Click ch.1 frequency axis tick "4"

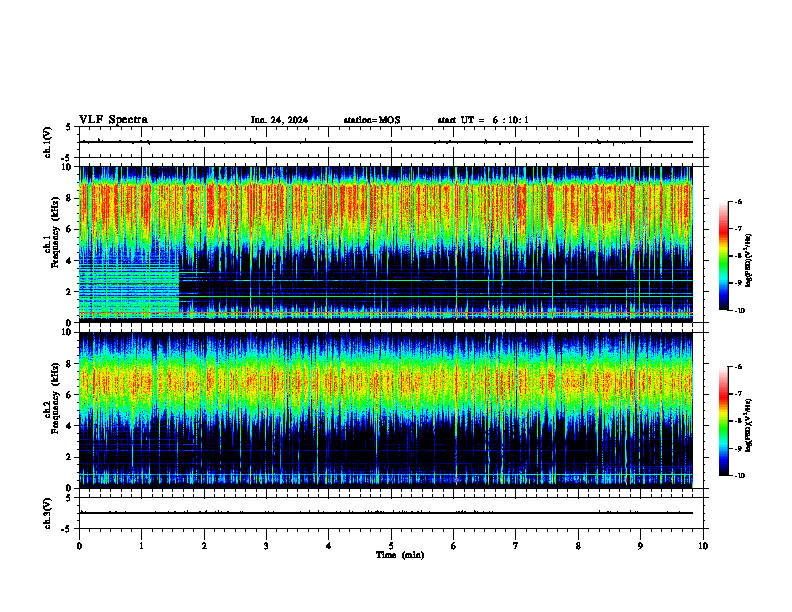pyautogui.click(x=69, y=261)
